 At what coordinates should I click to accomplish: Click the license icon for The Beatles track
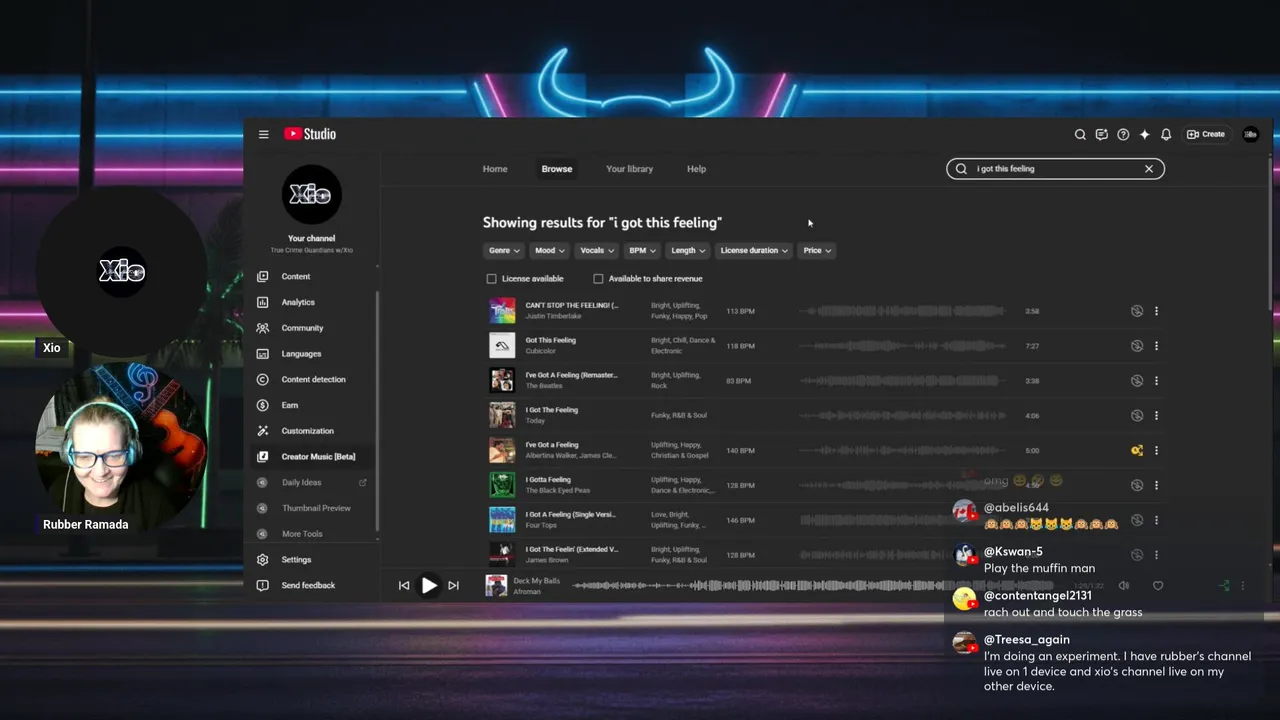point(1137,381)
